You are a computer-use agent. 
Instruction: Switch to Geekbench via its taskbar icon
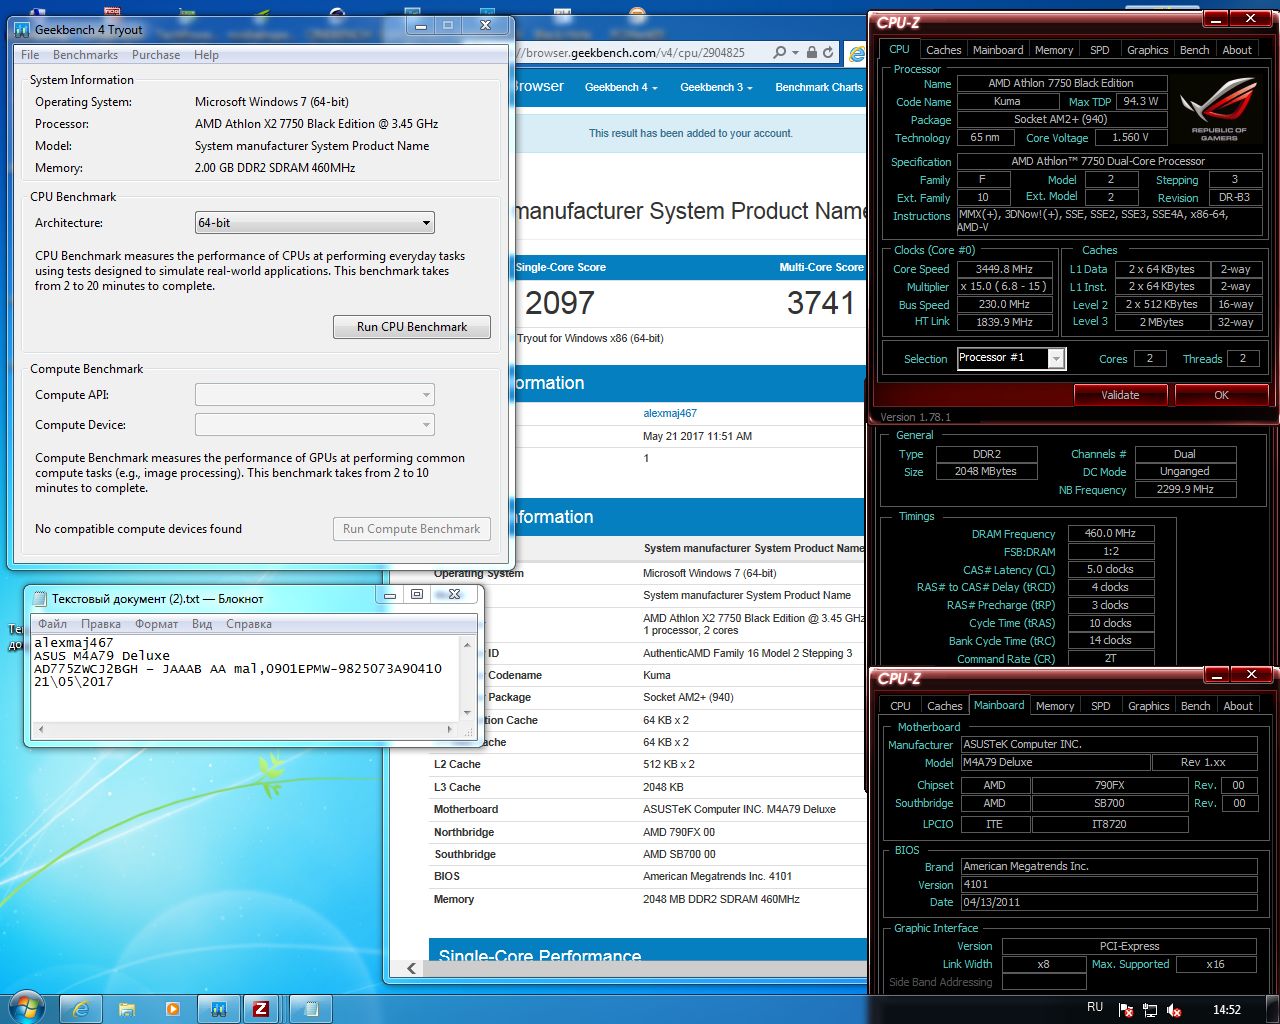click(218, 1009)
